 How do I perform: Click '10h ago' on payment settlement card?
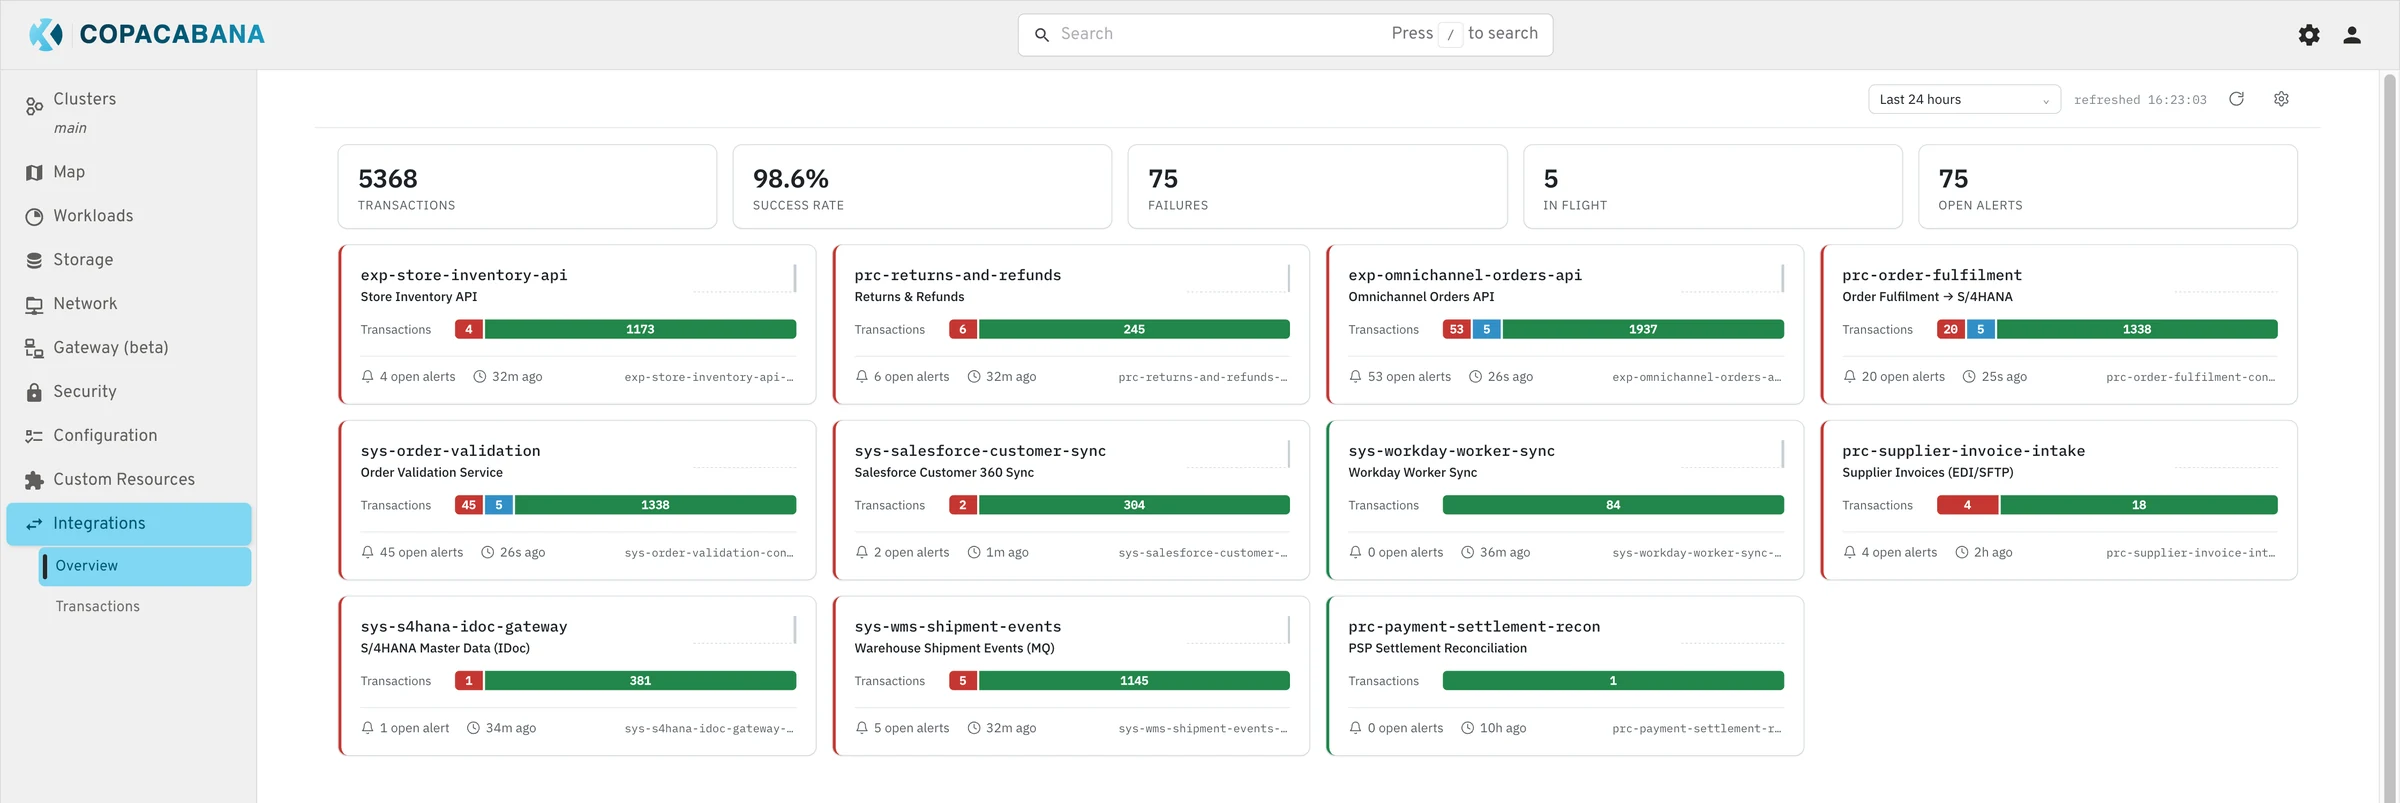coord(1503,729)
